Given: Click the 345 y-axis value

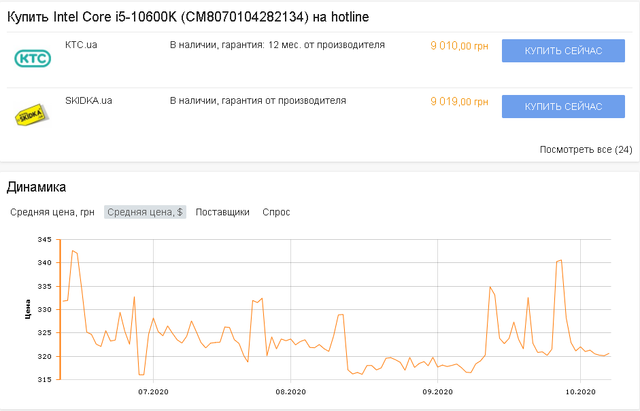Looking at the screenshot, I should 44,240.
